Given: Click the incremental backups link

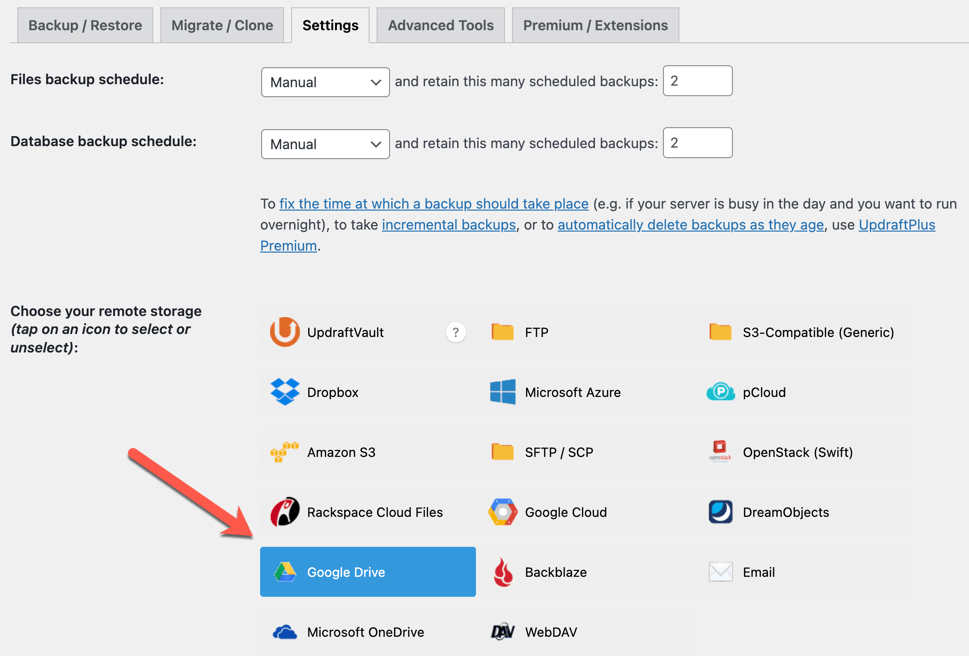Looking at the screenshot, I should (x=448, y=225).
